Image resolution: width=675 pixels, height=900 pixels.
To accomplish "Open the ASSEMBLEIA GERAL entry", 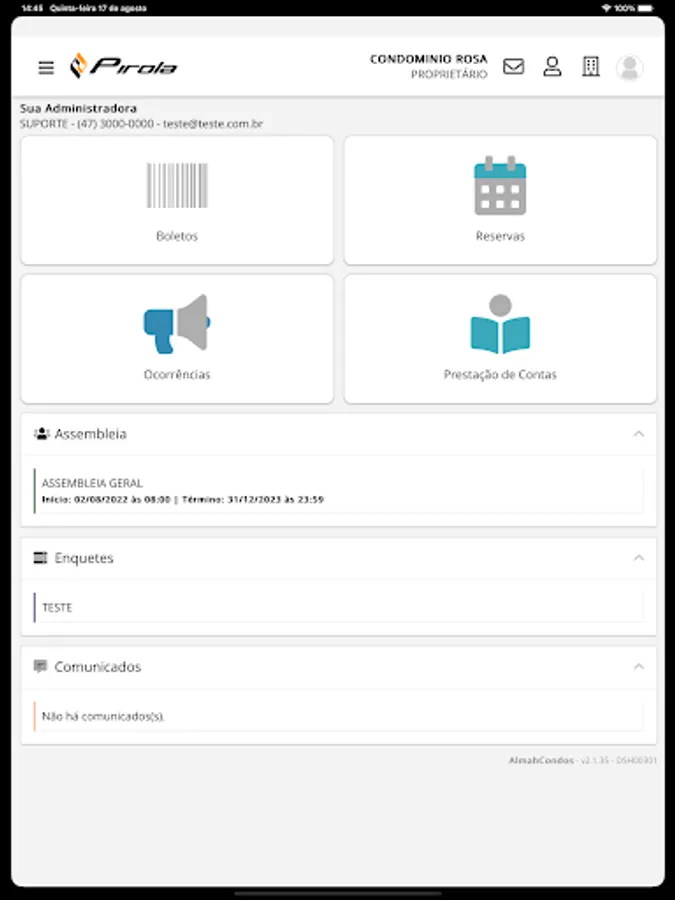I will [339, 491].
